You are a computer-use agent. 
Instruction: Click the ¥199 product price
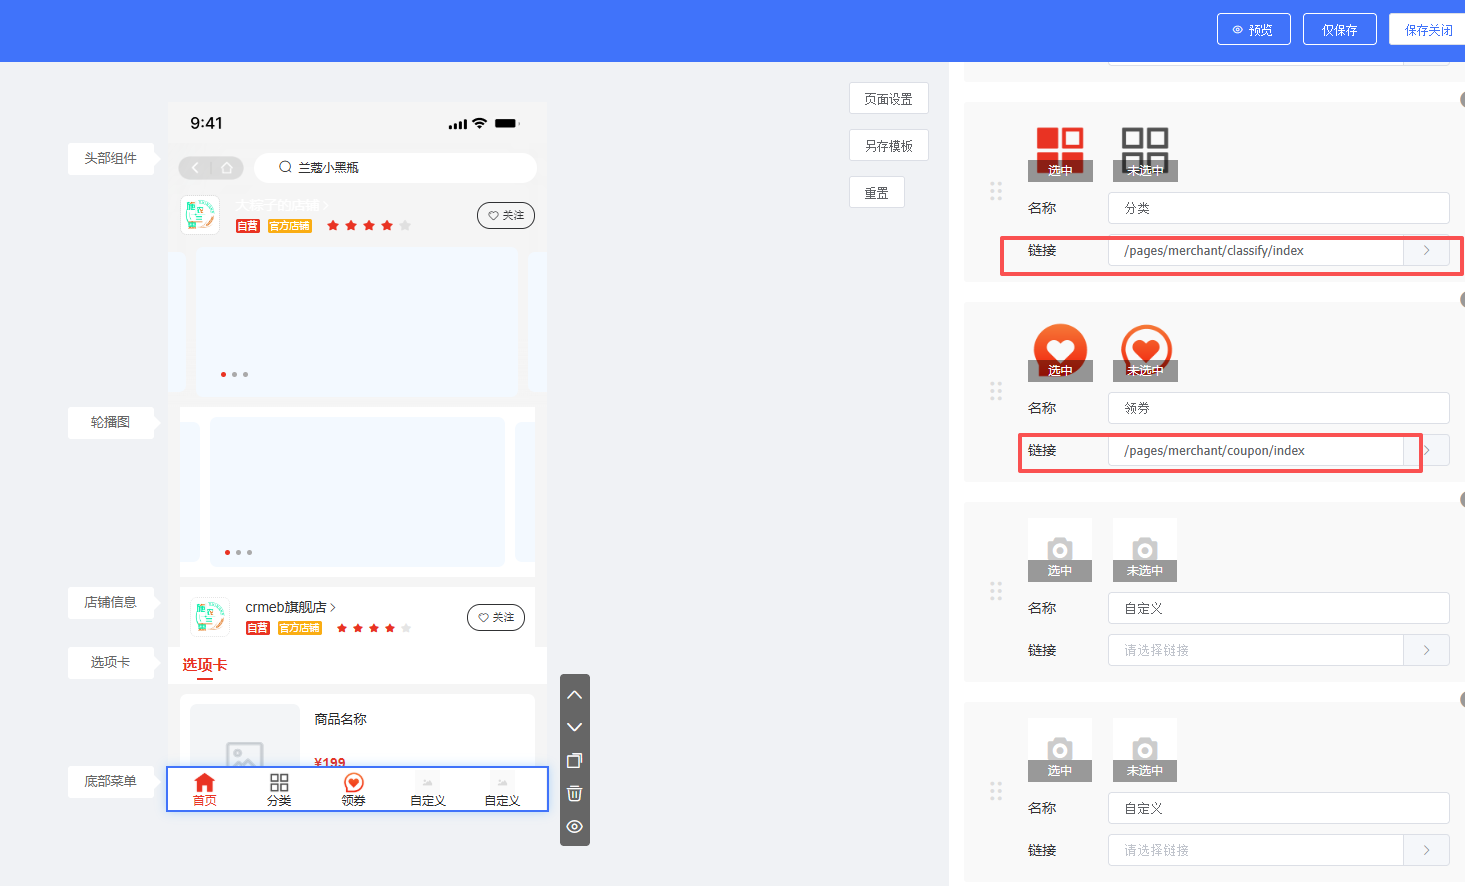coord(330,763)
